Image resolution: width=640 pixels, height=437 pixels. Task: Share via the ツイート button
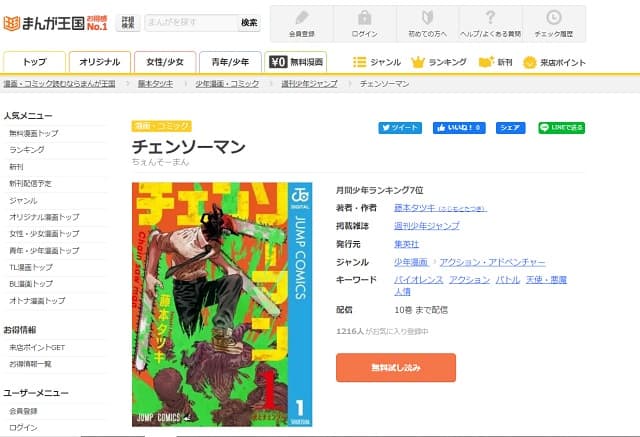(400, 128)
